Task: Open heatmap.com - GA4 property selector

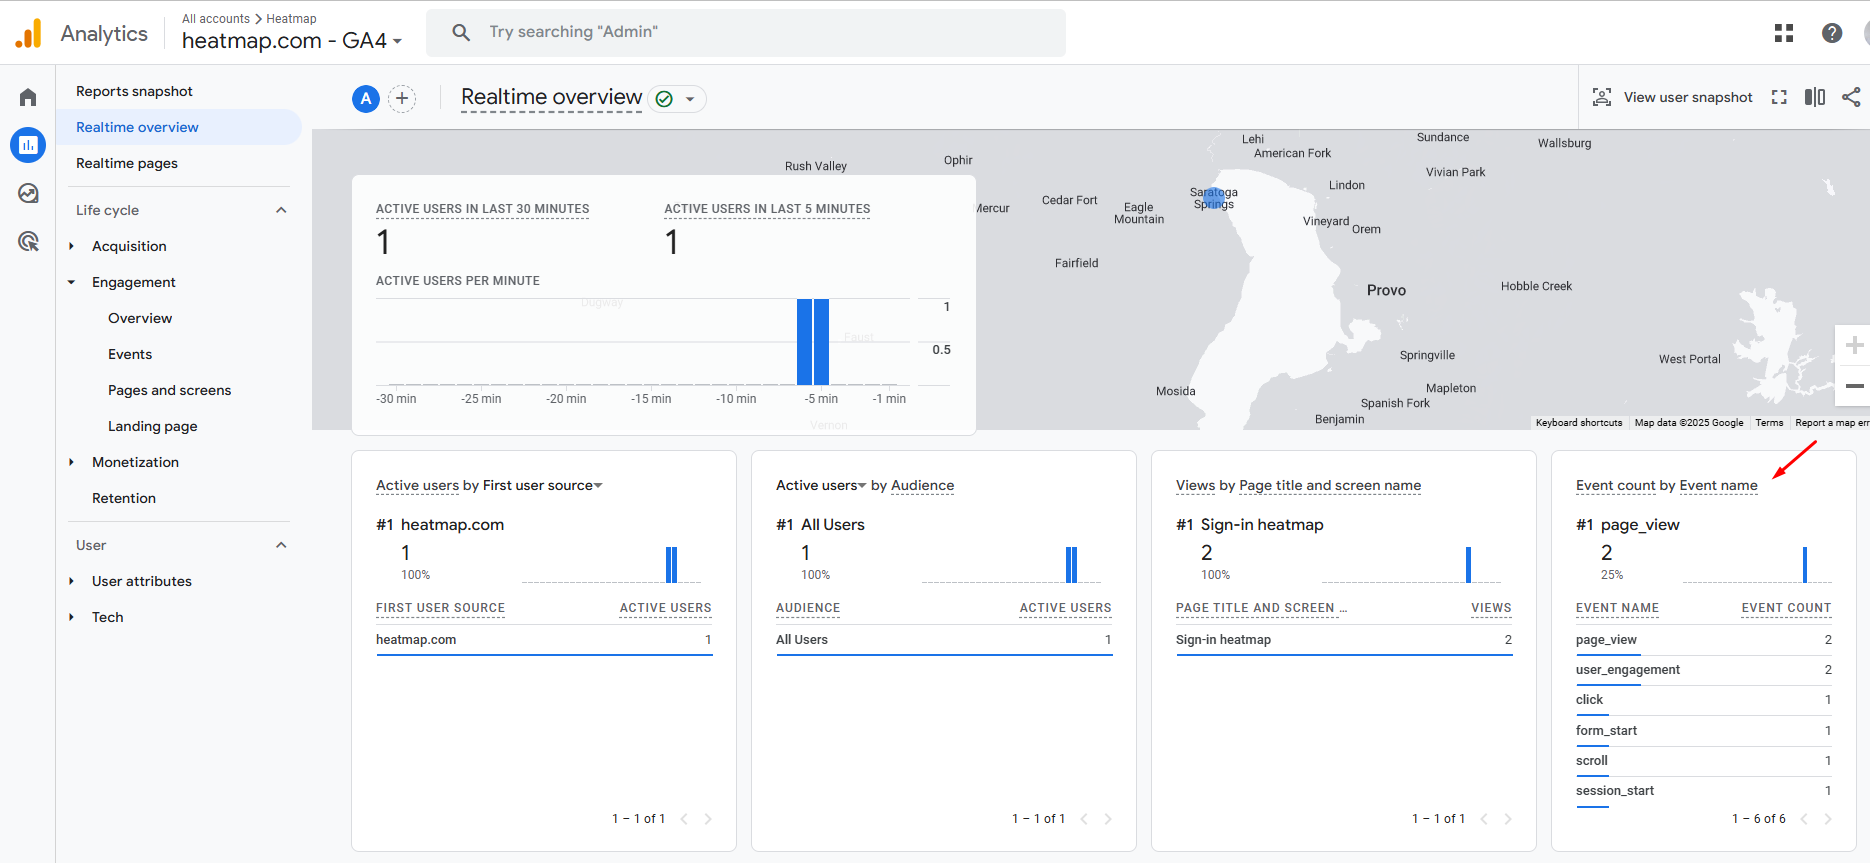Action: tap(292, 41)
